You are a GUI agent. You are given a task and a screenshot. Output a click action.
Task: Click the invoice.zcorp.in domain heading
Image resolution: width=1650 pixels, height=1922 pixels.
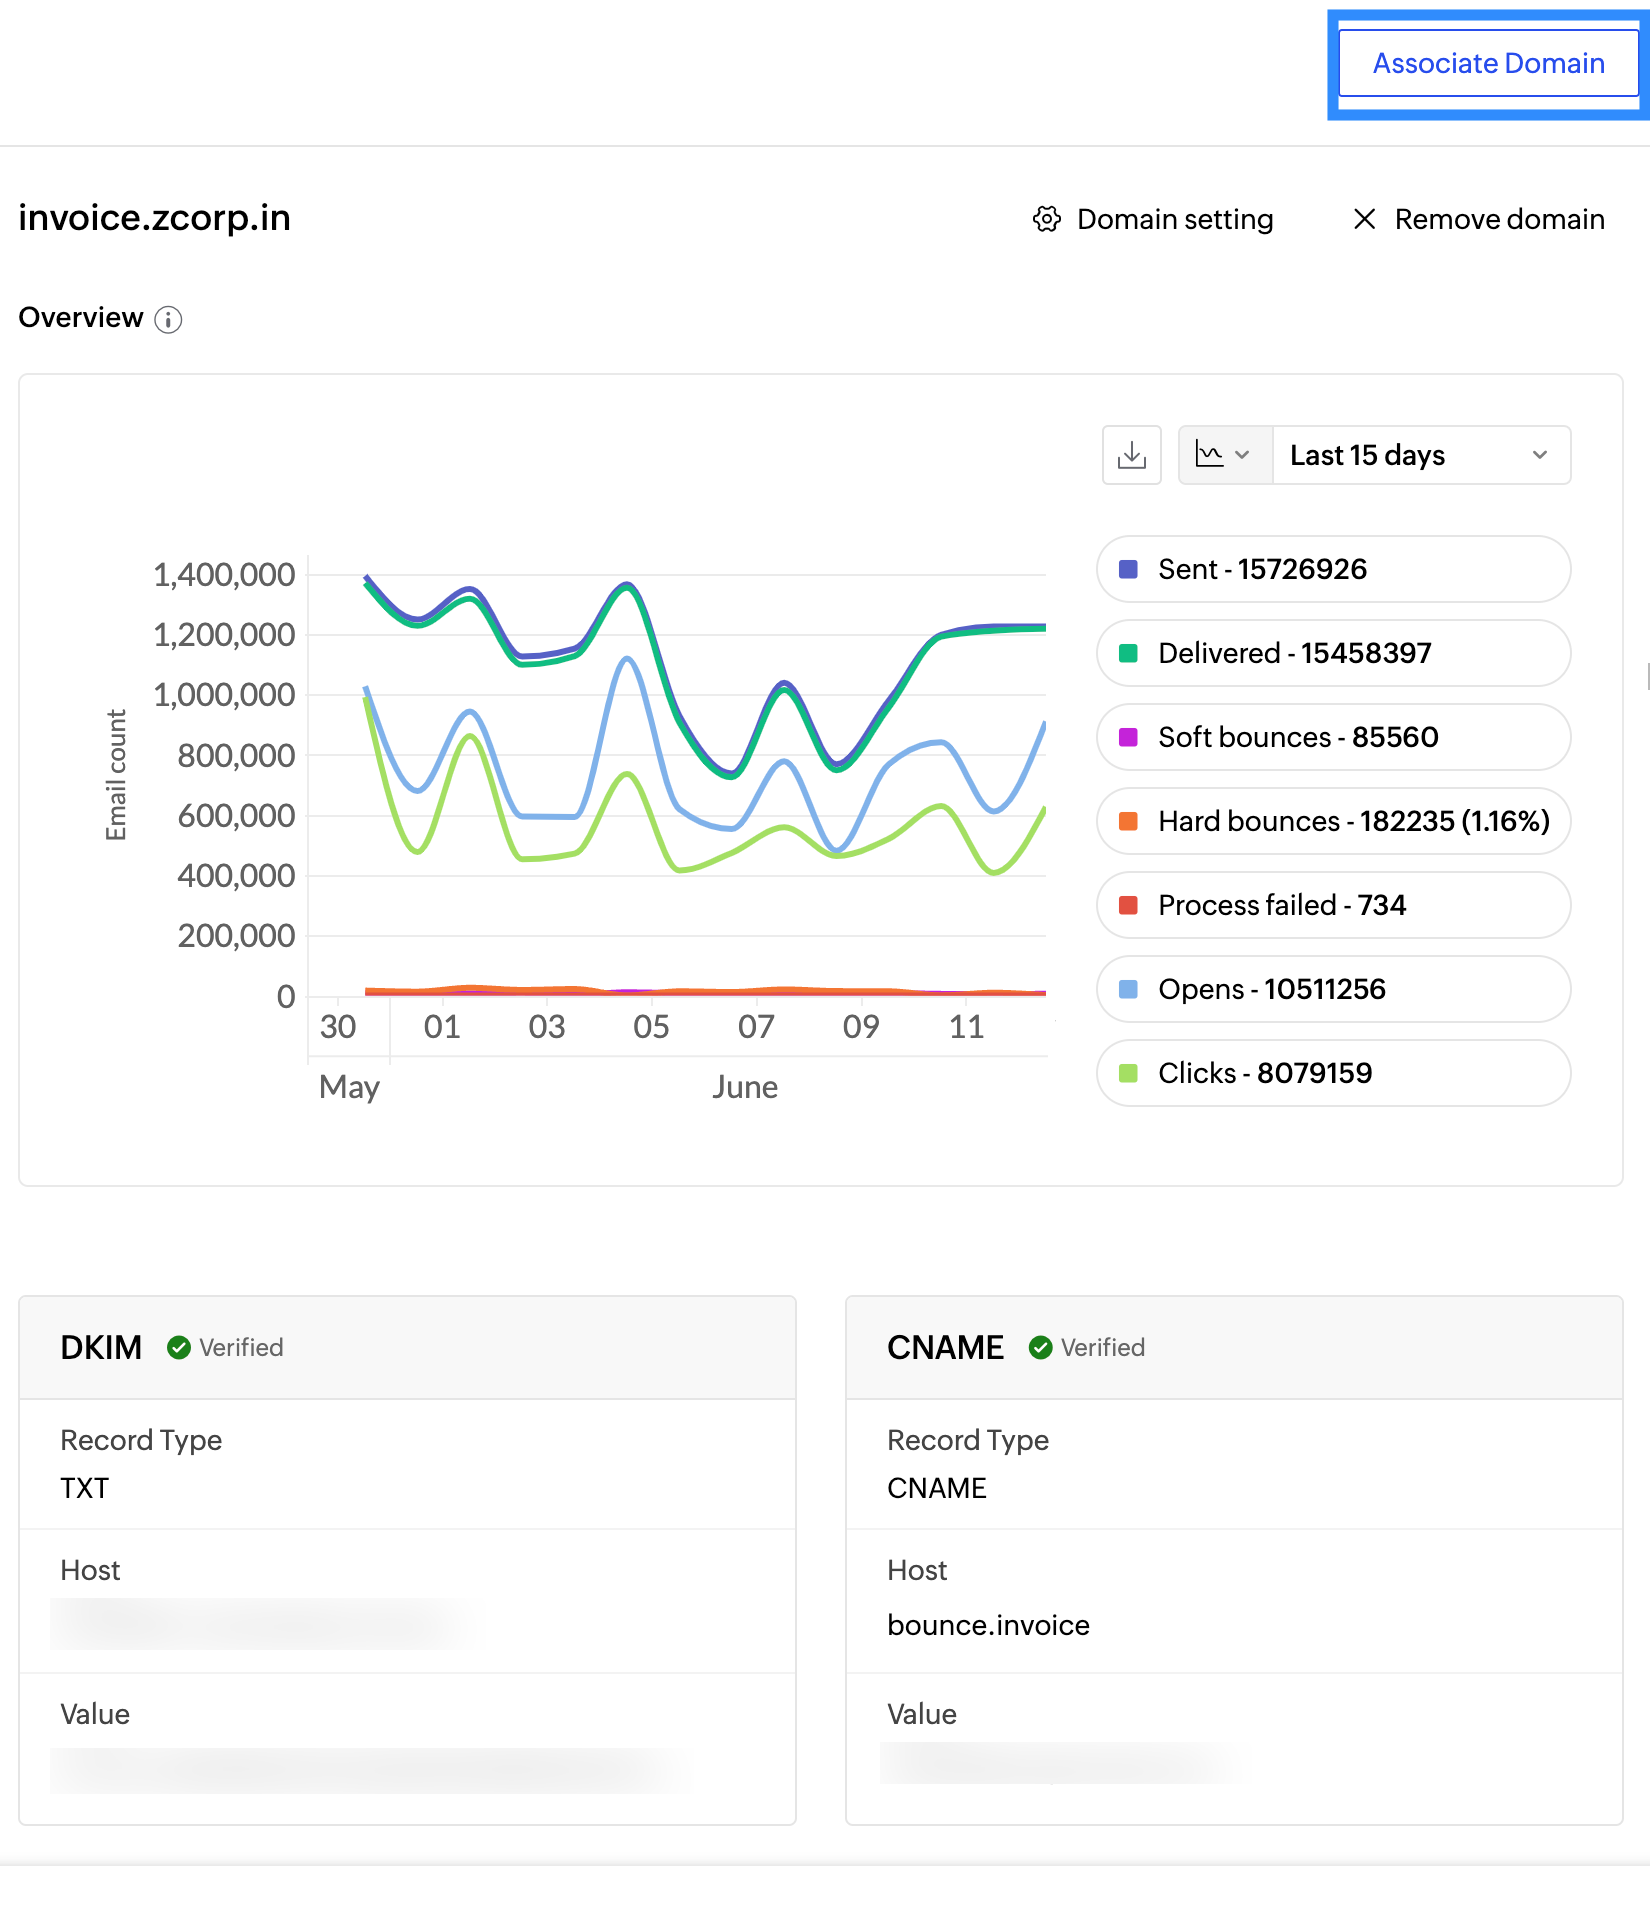(x=155, y=218)
